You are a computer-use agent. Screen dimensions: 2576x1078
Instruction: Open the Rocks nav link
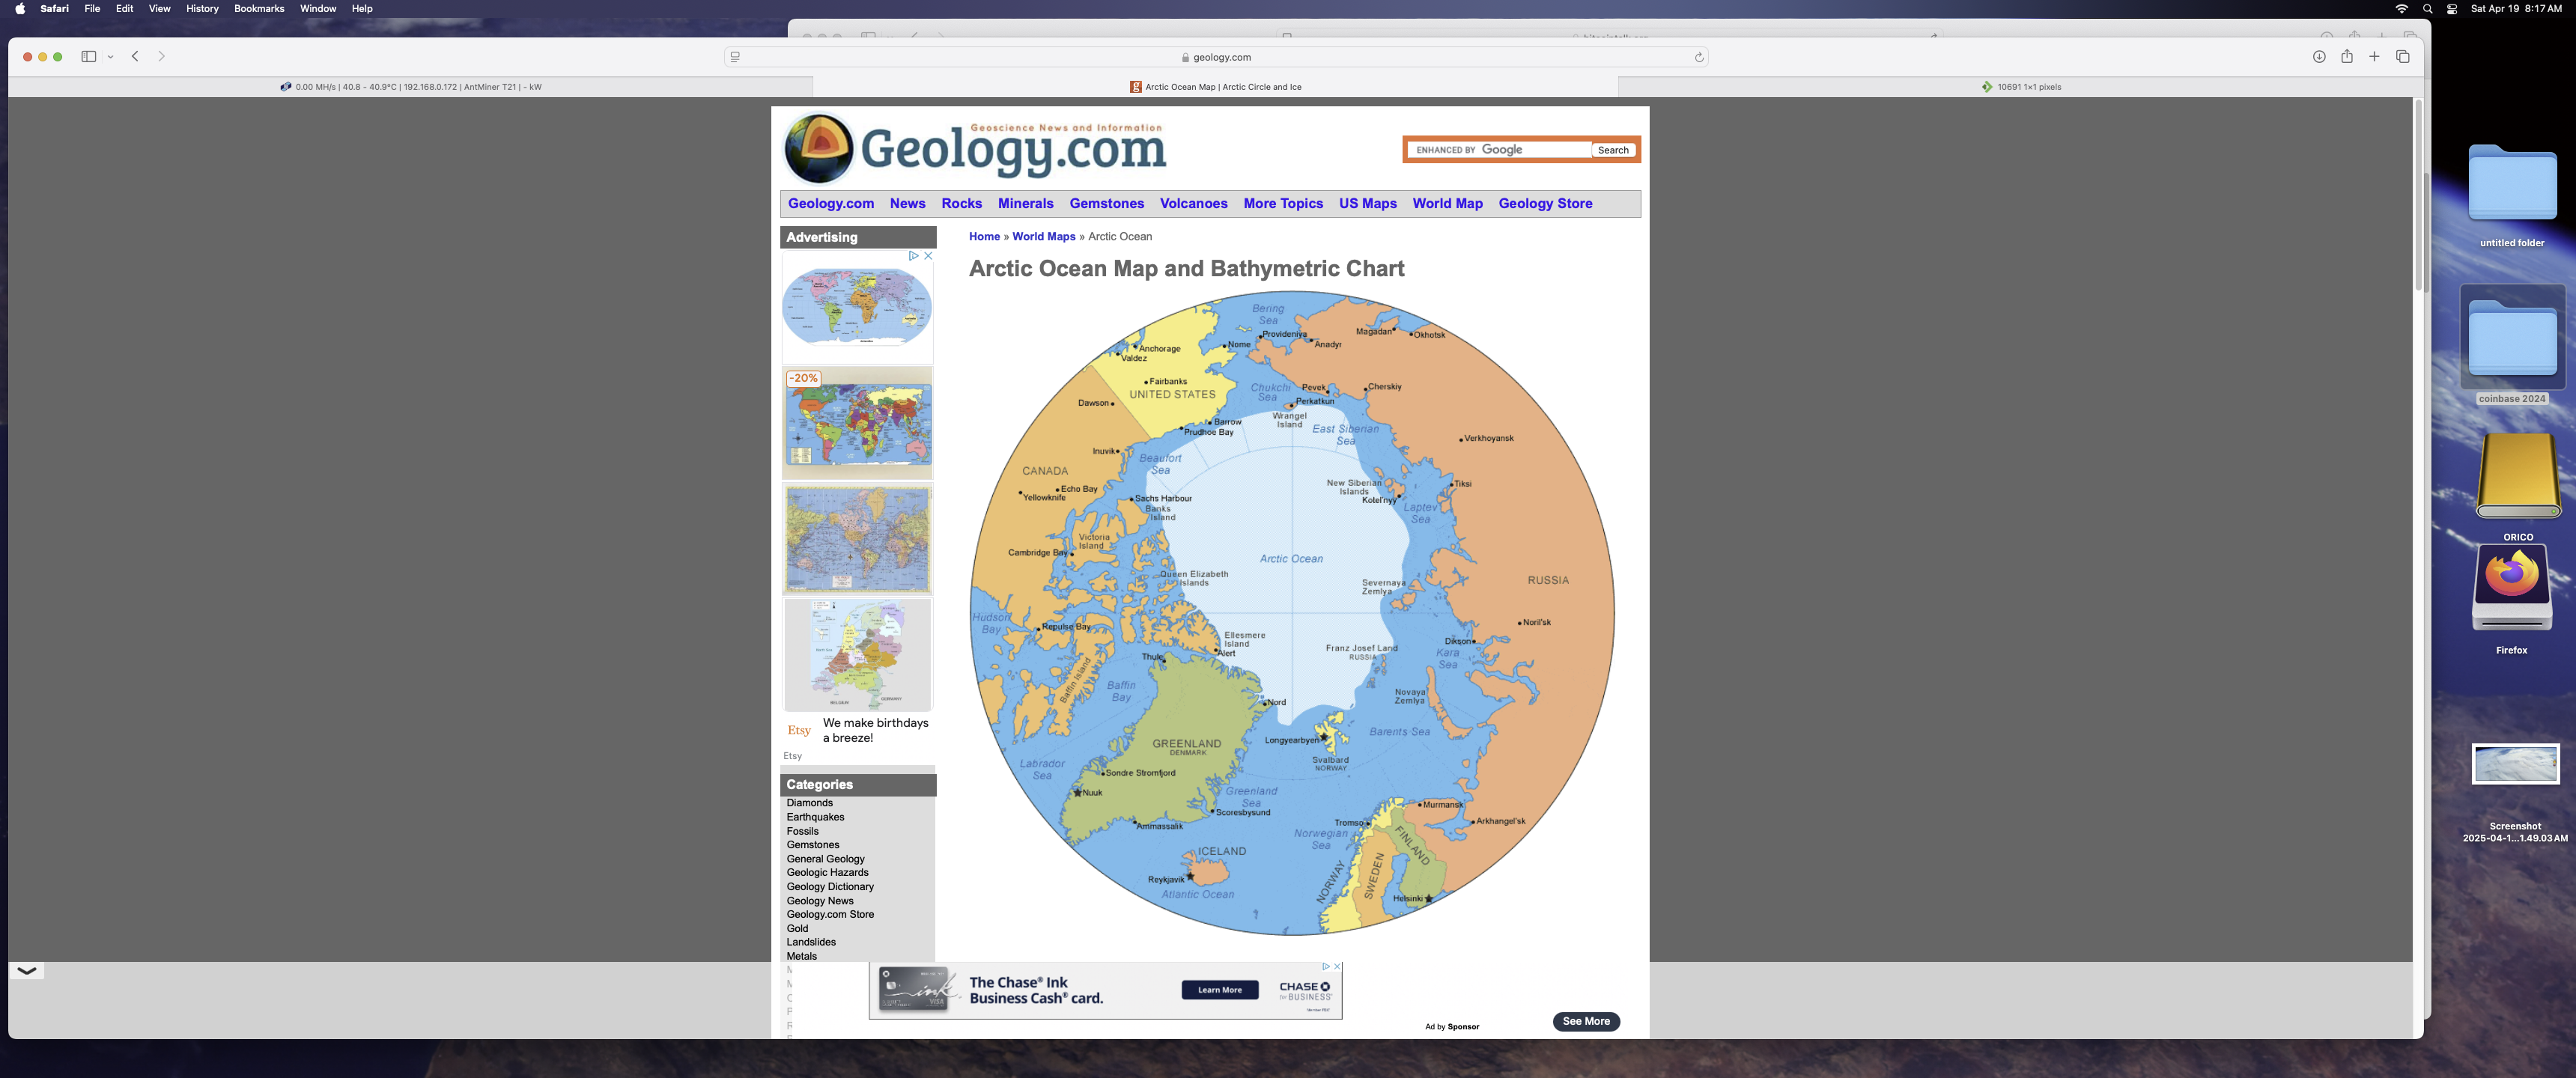pos(961,203)
